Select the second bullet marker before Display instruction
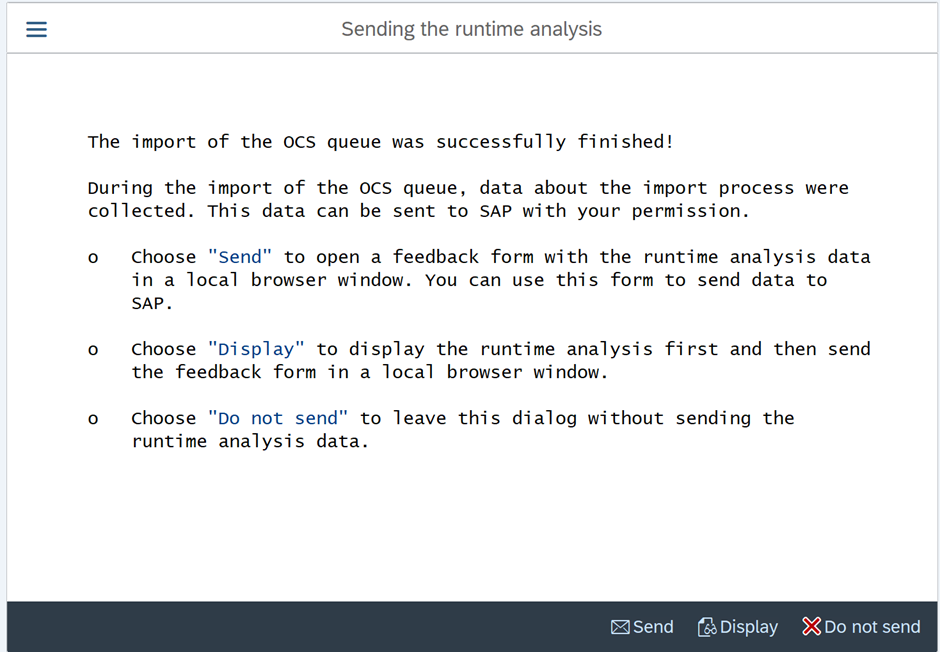This screenshot has height=652, width=940. (x=93, y=350)
